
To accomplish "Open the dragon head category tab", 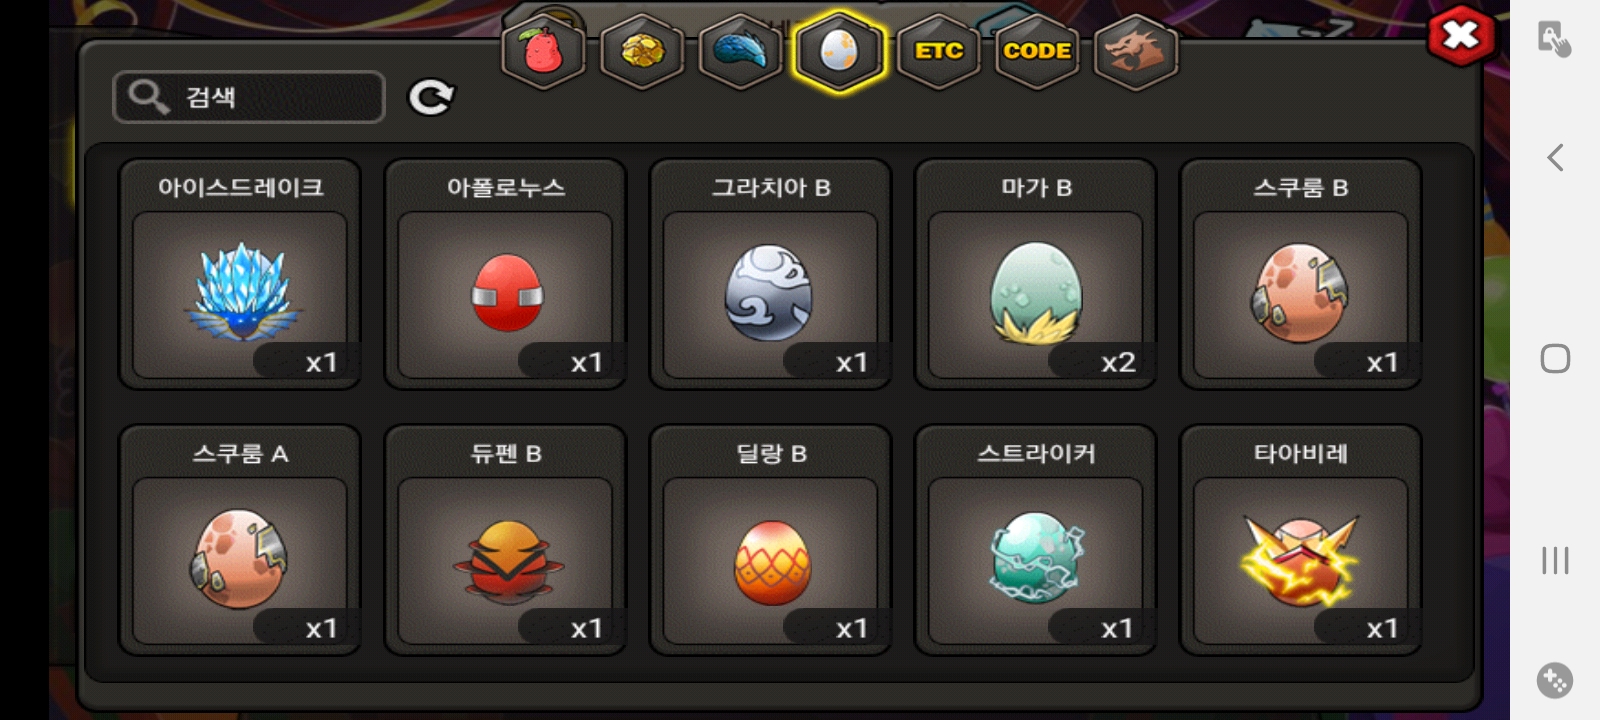I will [x=1136, y=51].
